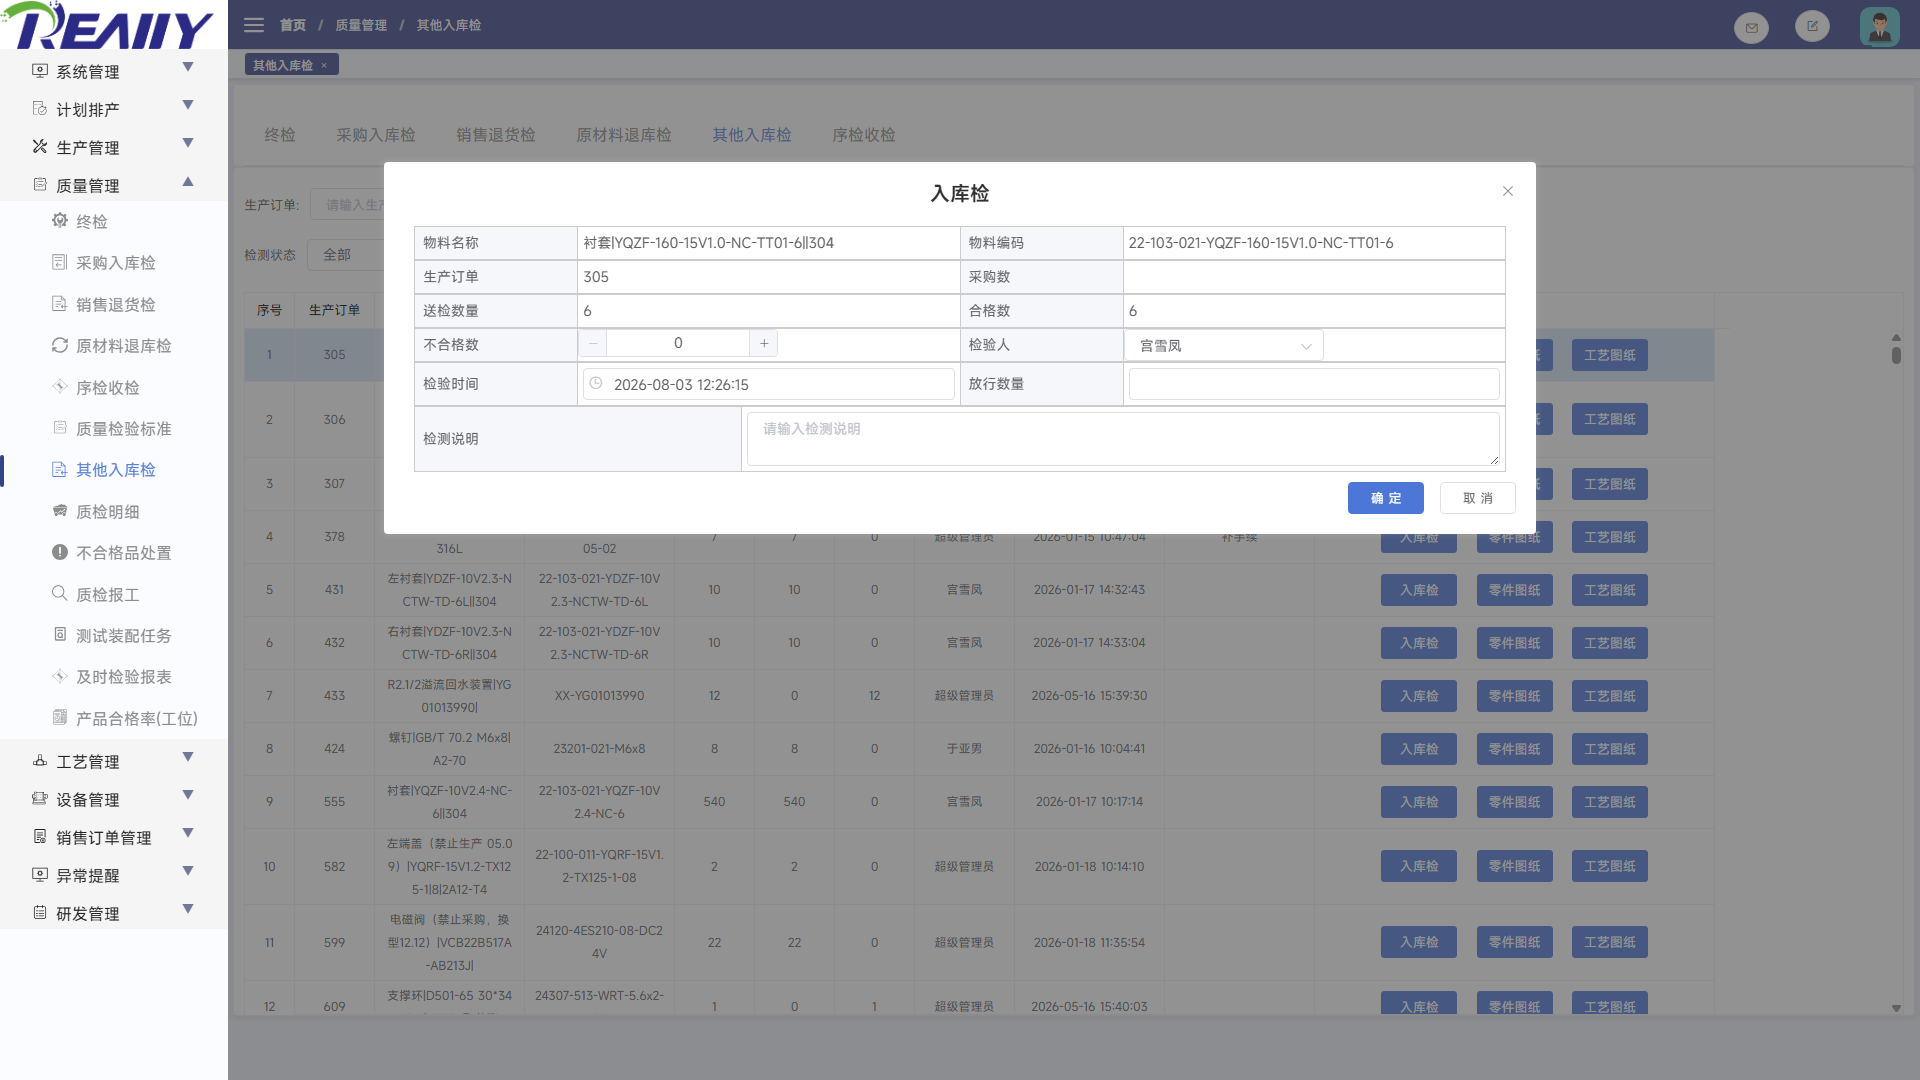
Task: Switch to the 采购入库检 tab
Action: [x=376, y=135]
